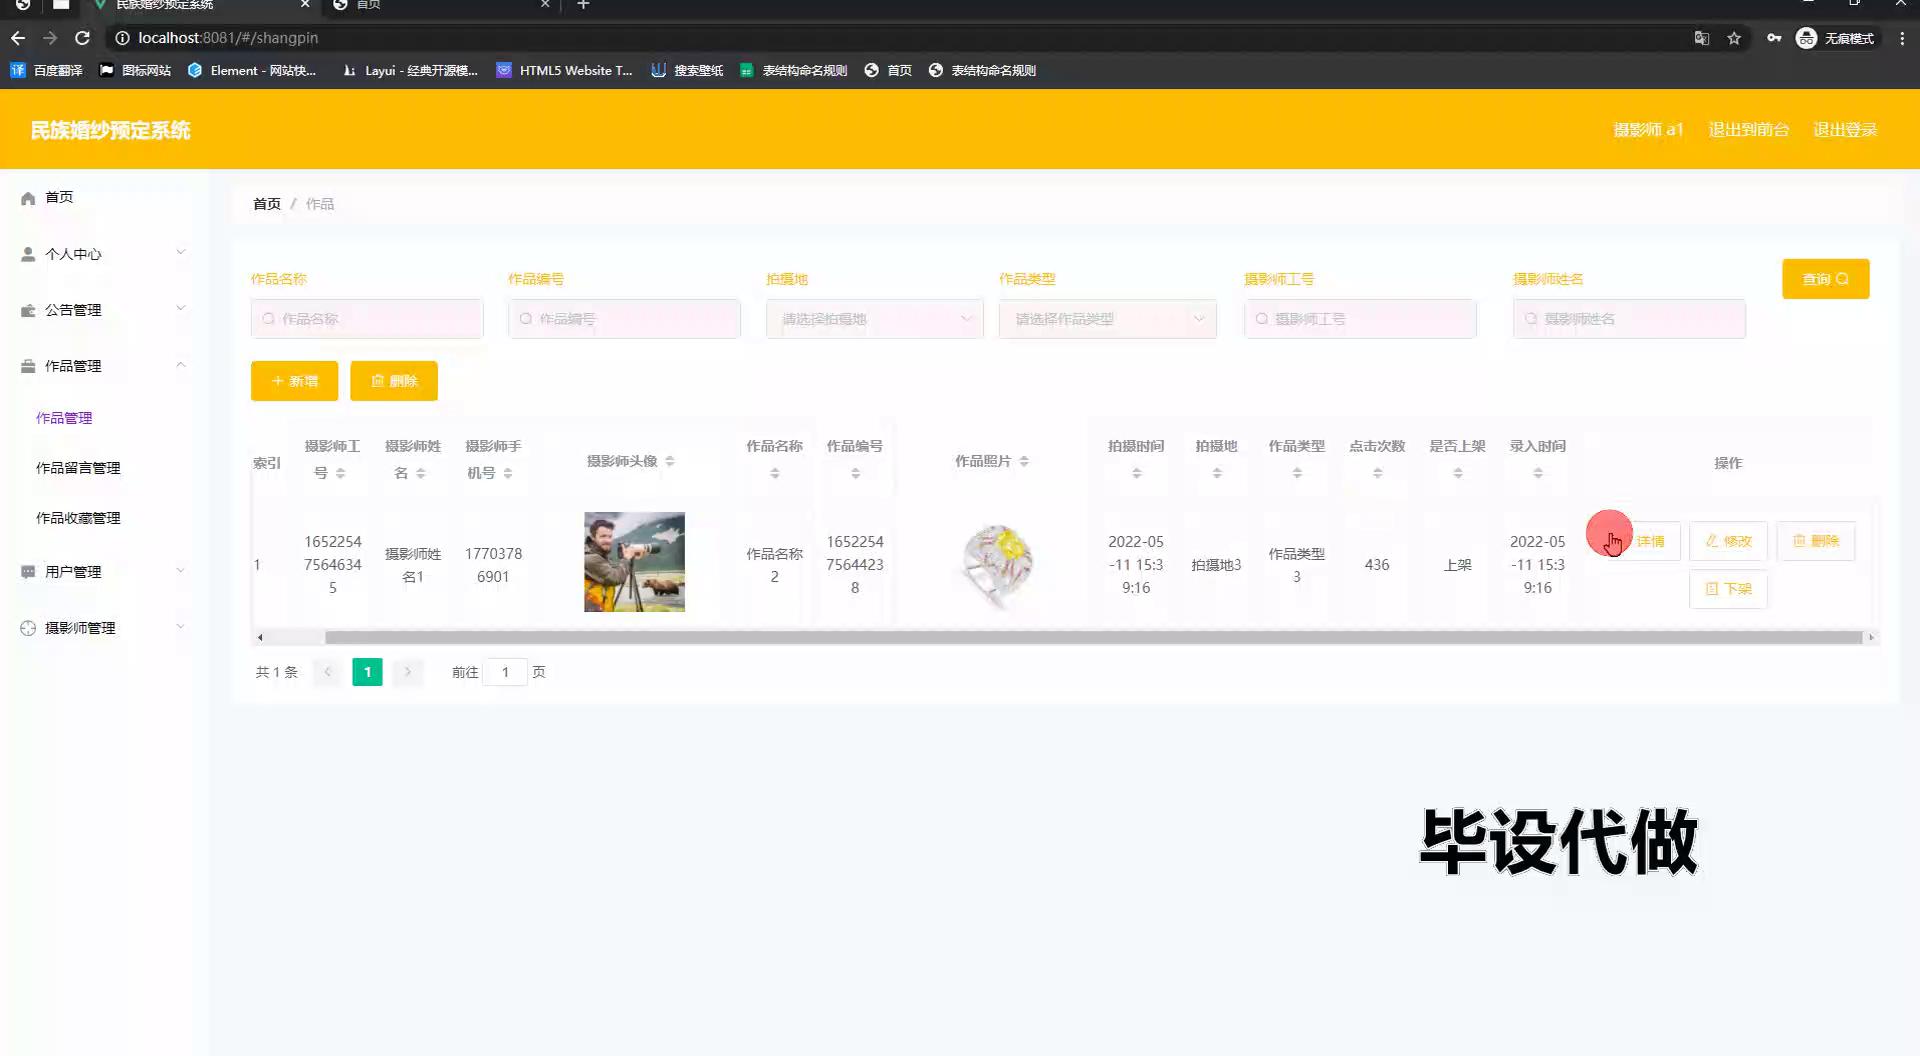This screenshot has height=1056, width=1920.
Task: Open the 拍摄地 dropdown filter
Action: click(874, 319)
